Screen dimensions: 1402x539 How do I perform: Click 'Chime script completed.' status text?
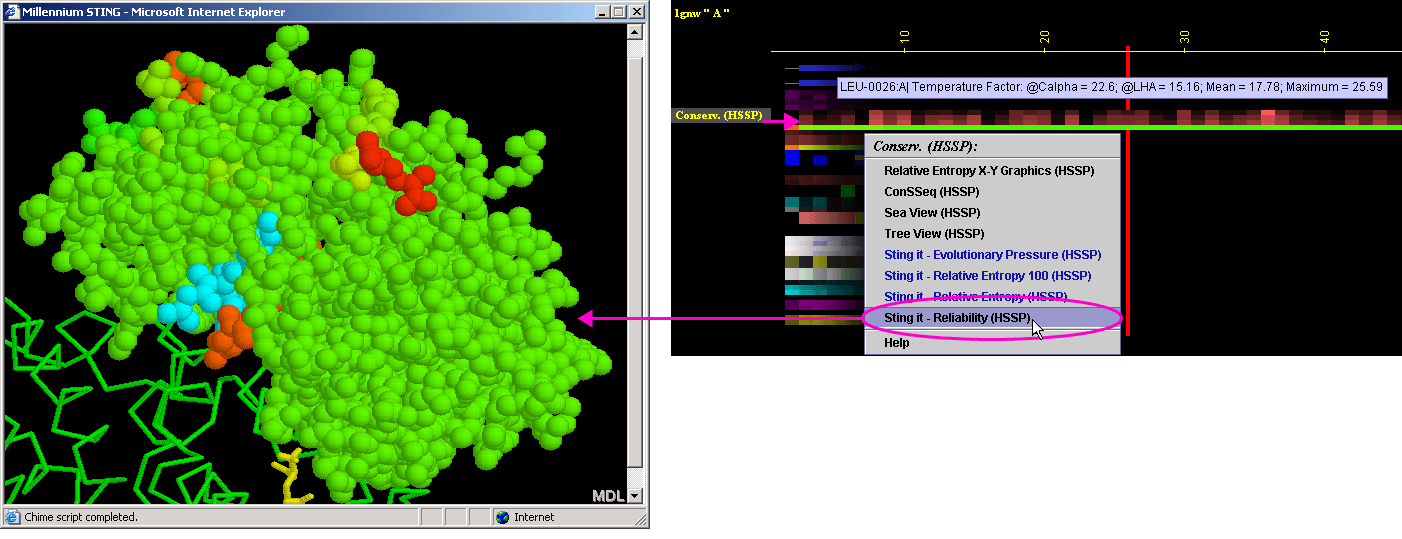pos(80,517)
